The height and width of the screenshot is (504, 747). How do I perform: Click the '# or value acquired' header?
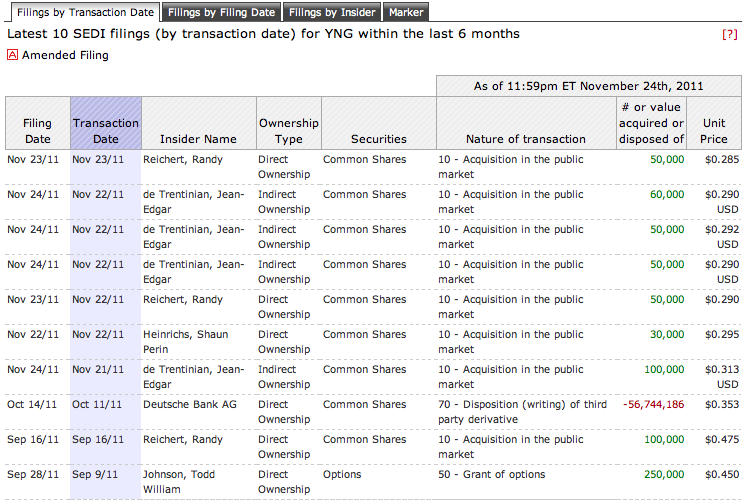tap(652, 123)
